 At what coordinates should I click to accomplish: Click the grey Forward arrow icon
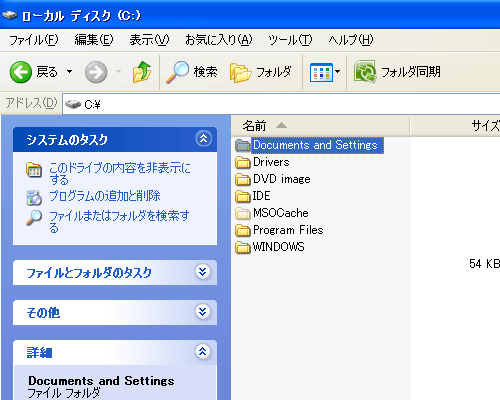pos(96,72)
